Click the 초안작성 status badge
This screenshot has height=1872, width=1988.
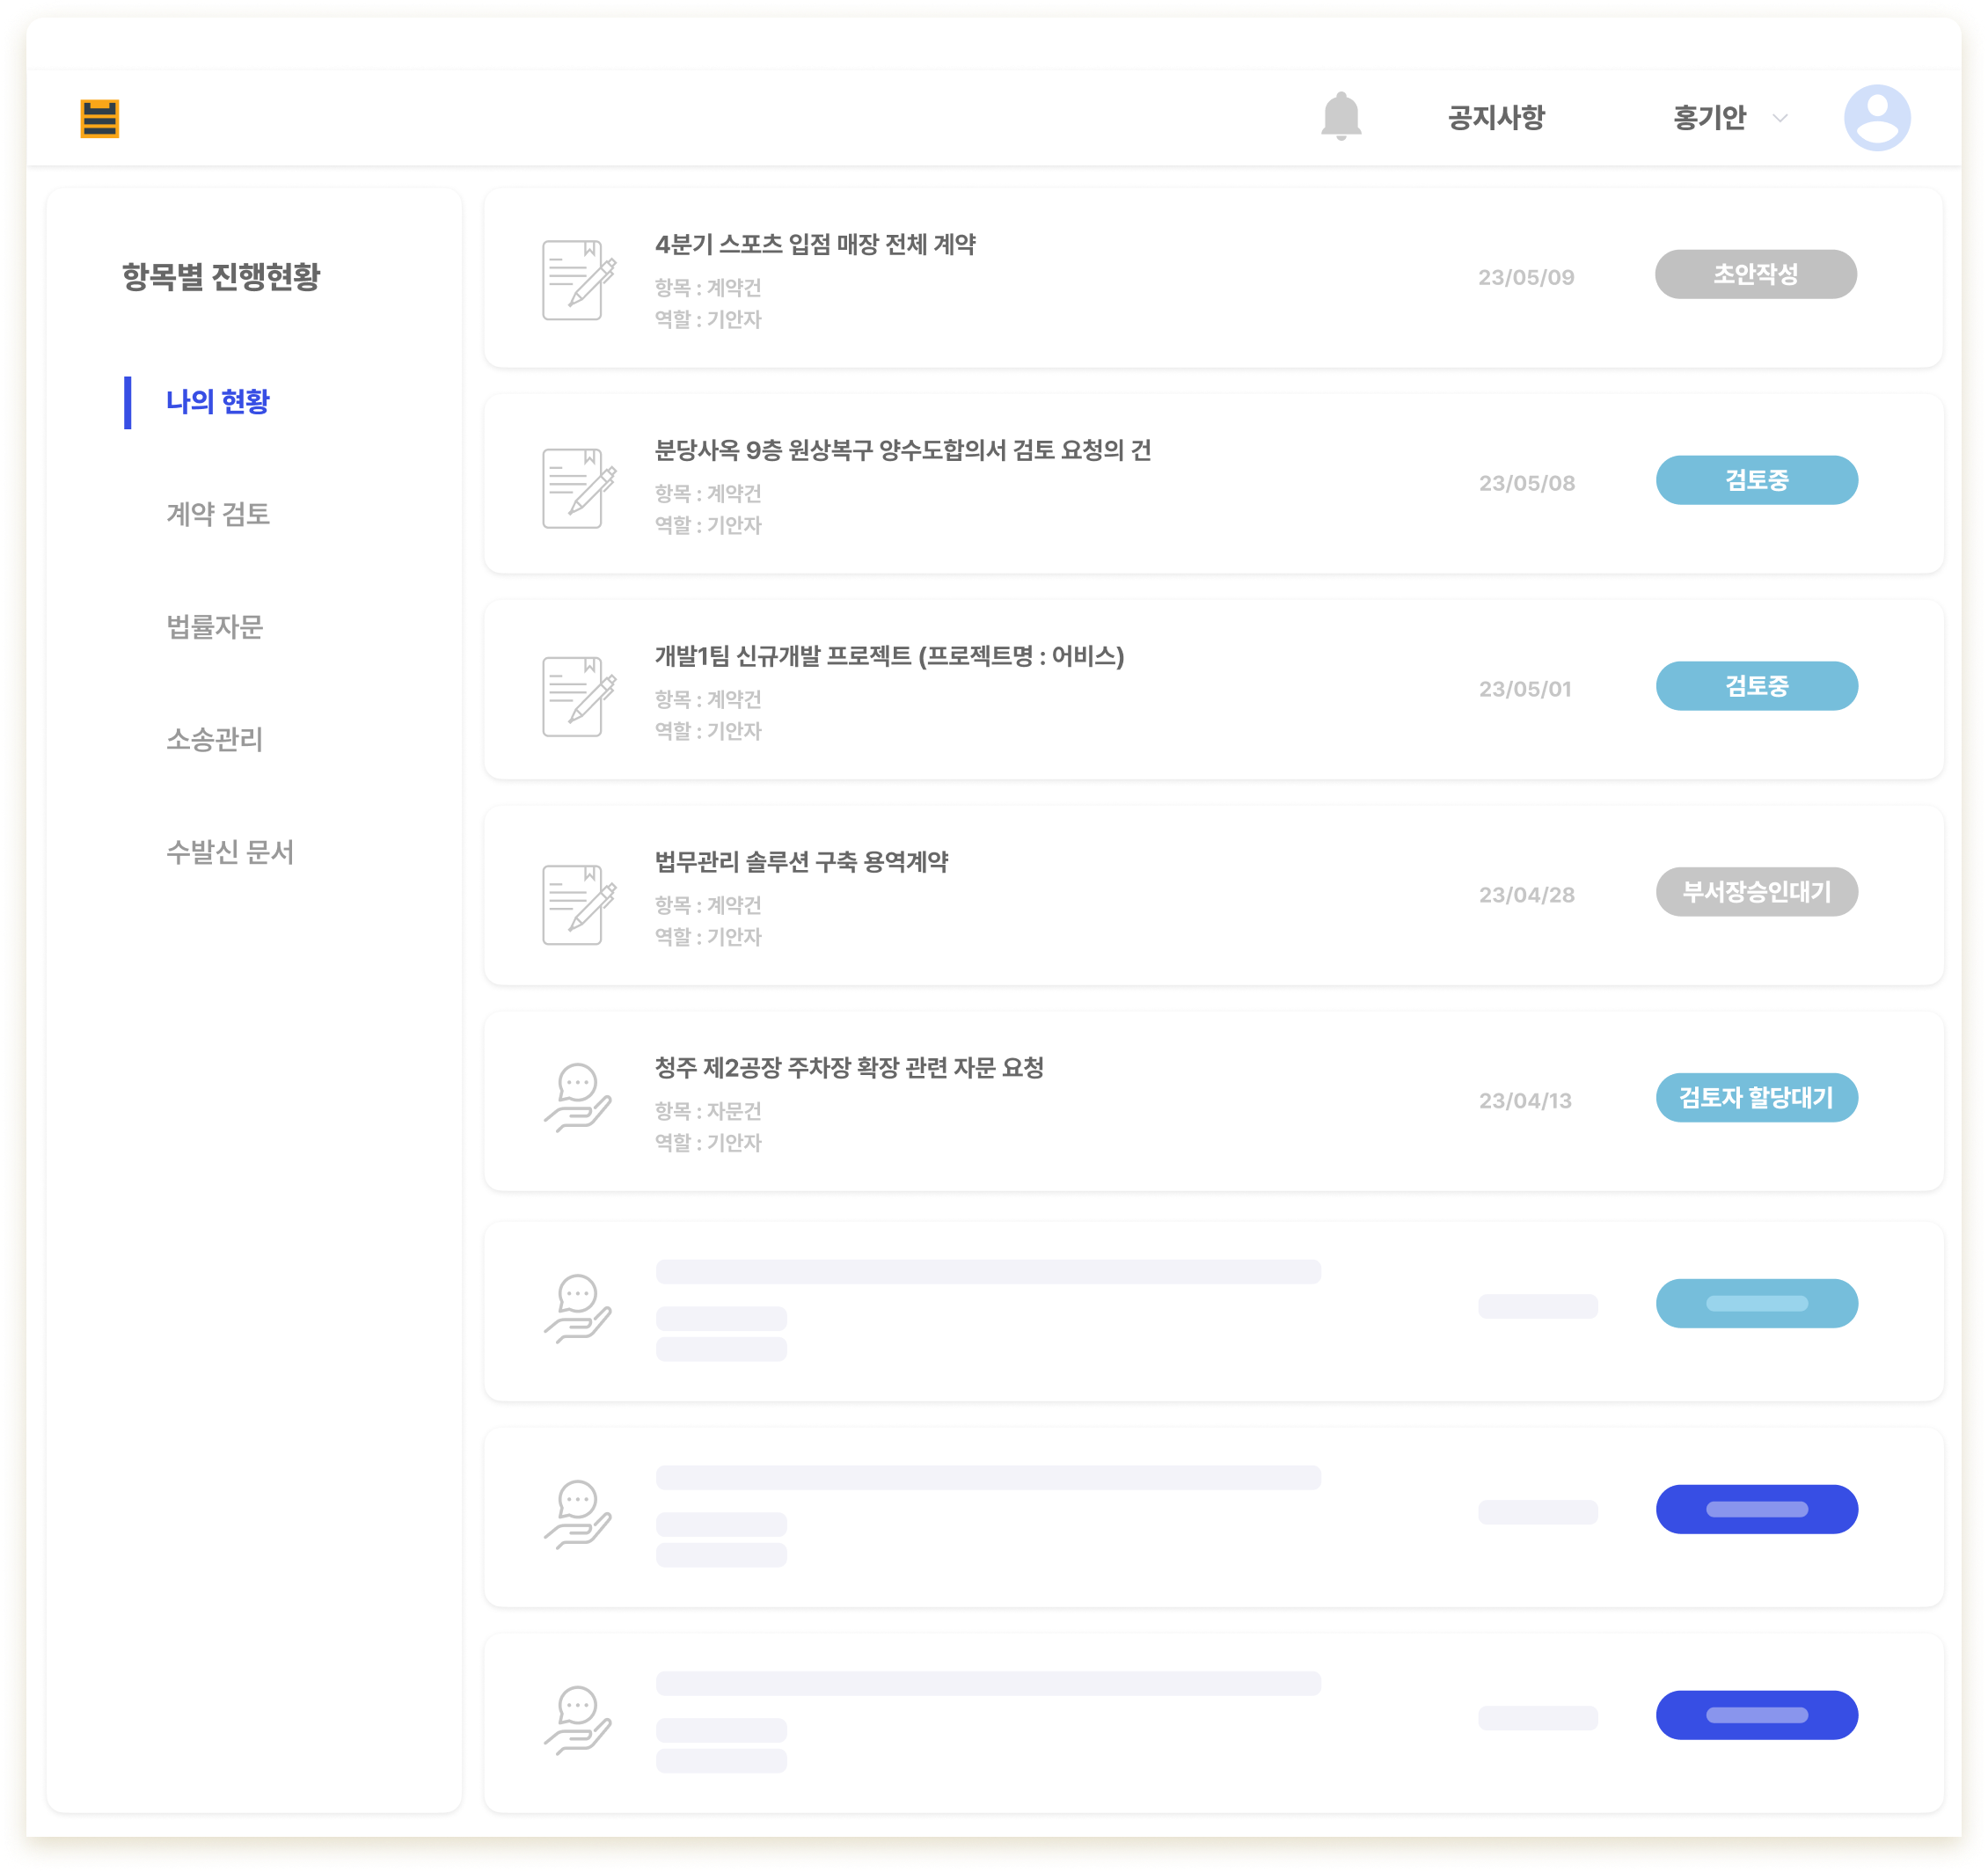(x=1755, y=274)
